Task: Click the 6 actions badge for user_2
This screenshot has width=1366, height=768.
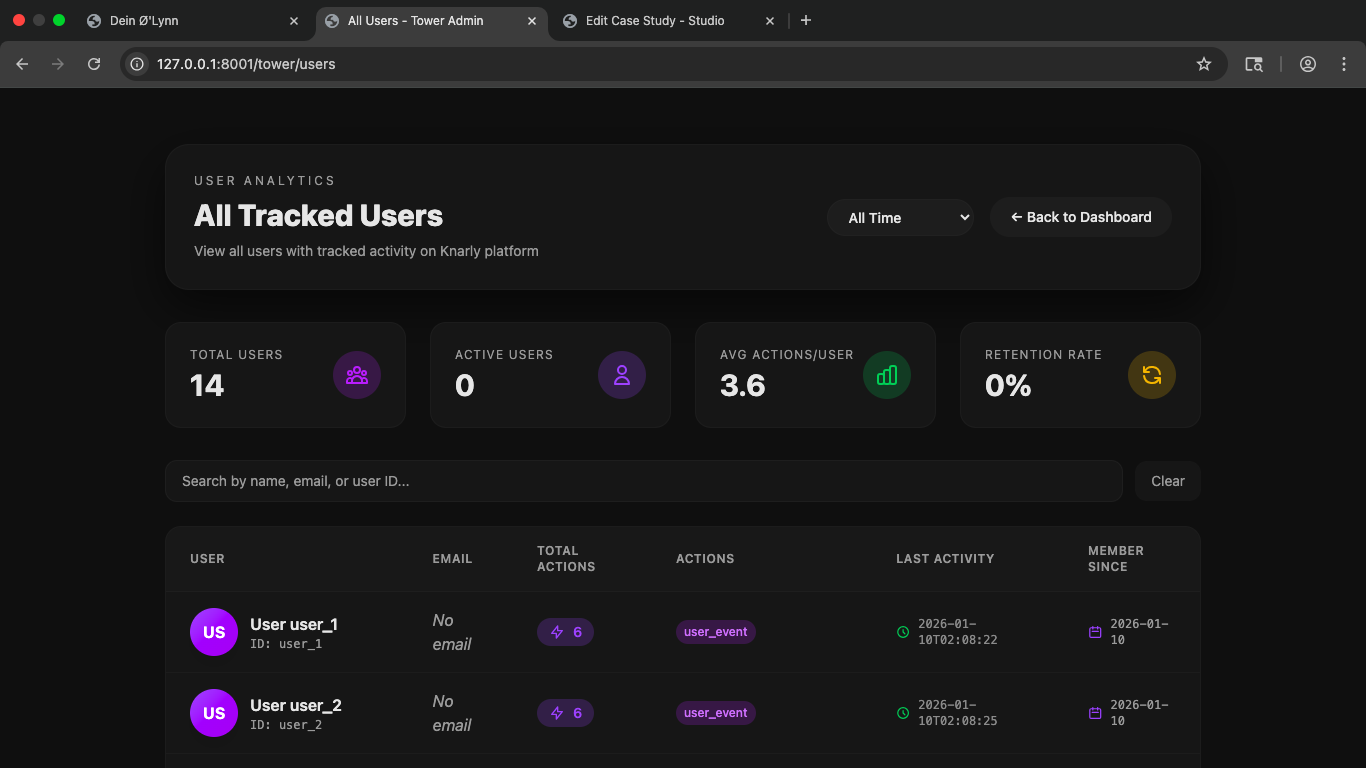Action: tap(566, 713)
